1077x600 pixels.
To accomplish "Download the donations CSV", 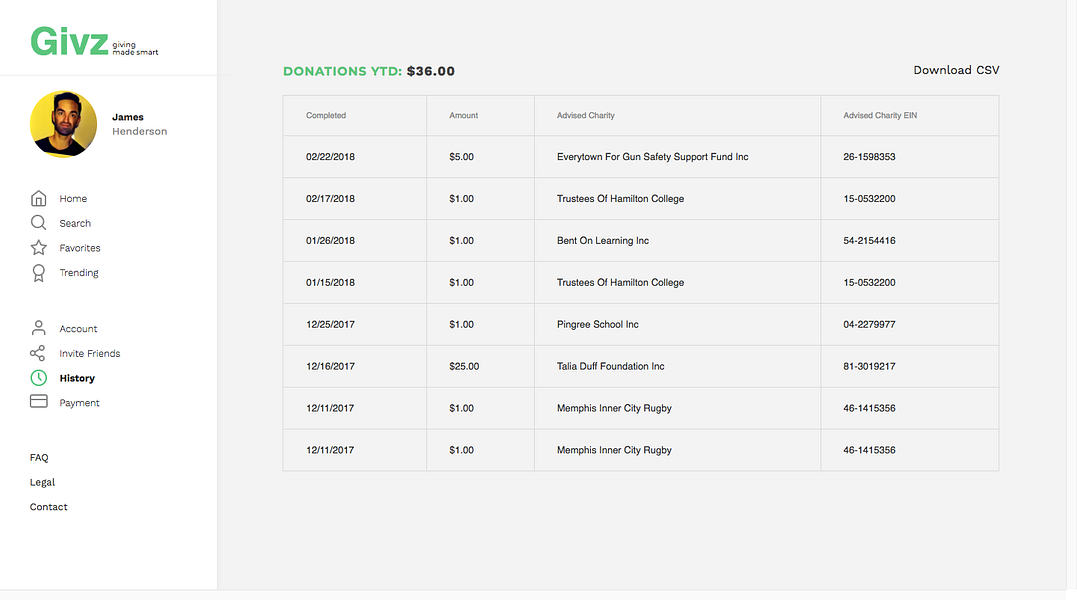I will tap(956, 70).
